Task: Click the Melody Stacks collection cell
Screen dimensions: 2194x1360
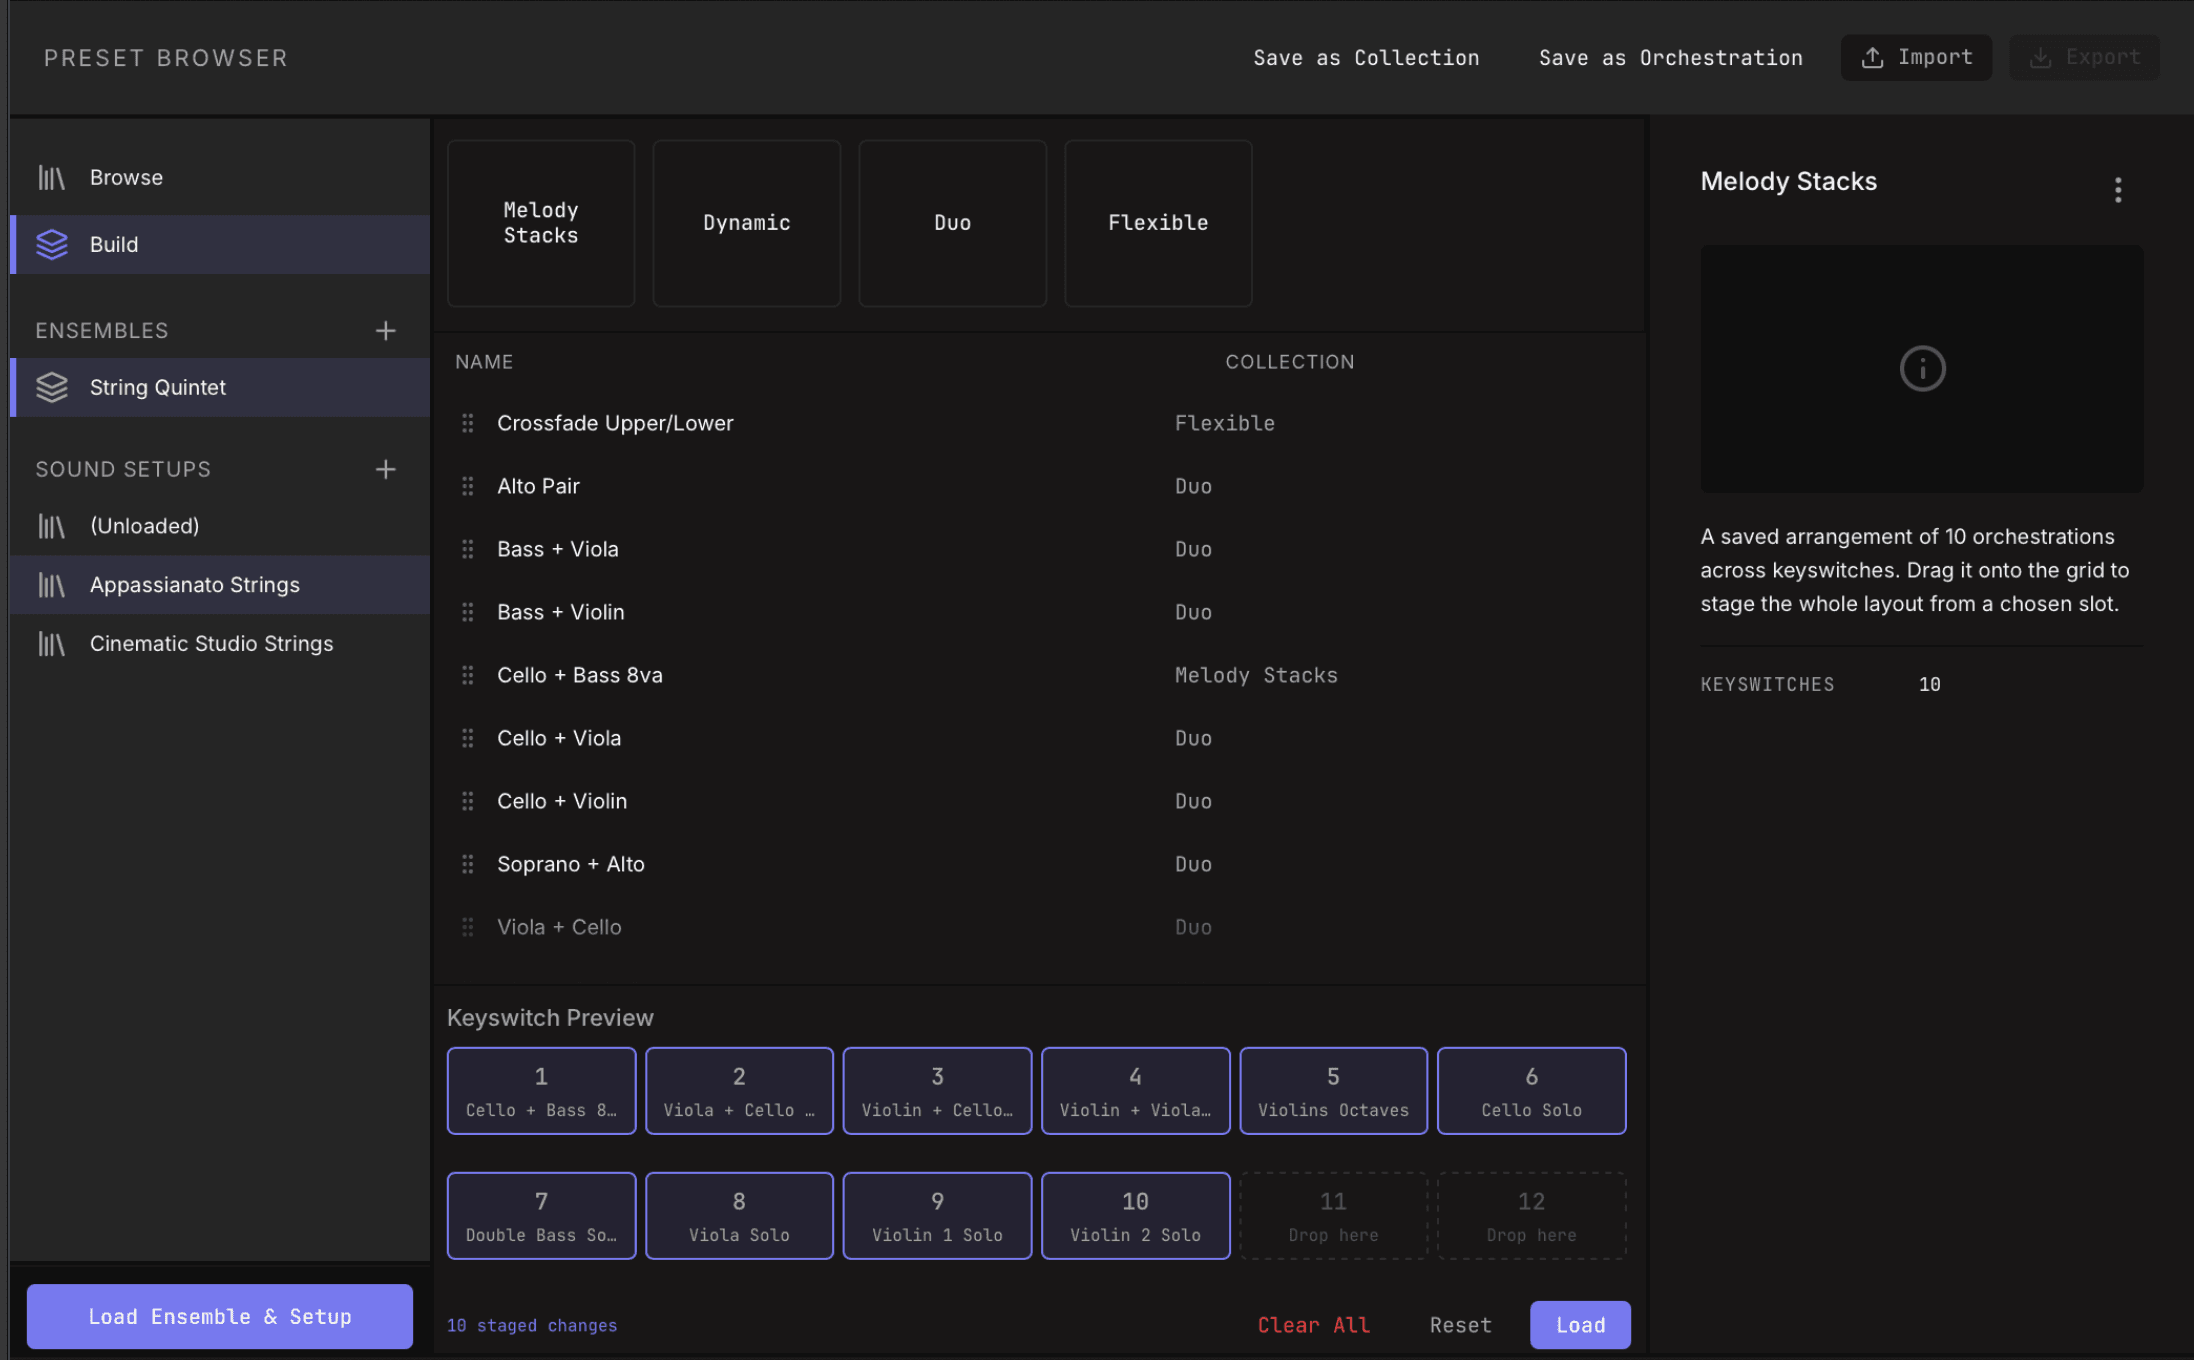Action: (1256, 675)
